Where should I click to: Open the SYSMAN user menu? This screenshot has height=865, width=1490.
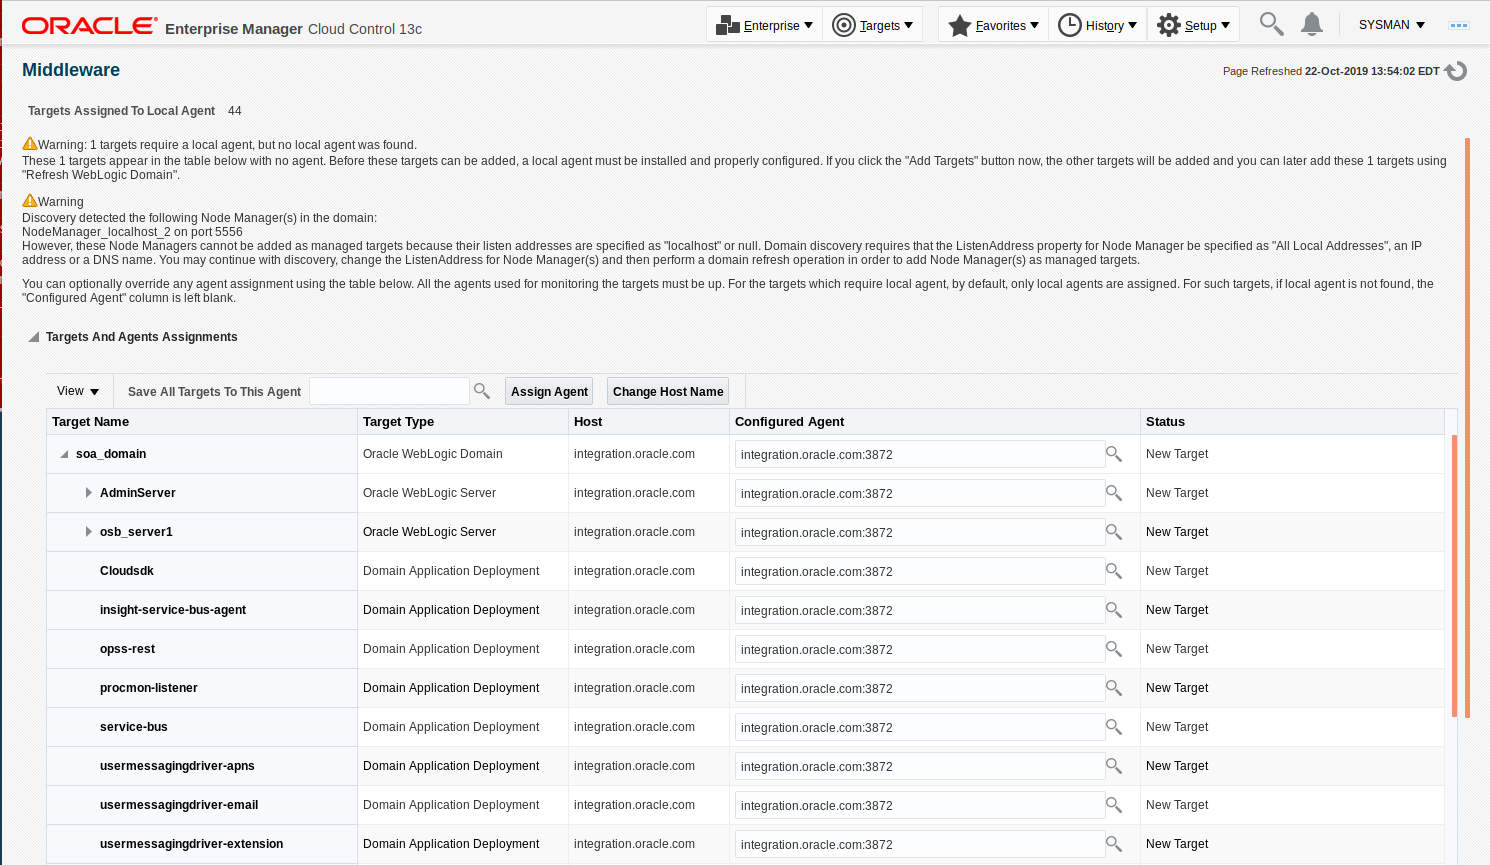pos(1391,25)
